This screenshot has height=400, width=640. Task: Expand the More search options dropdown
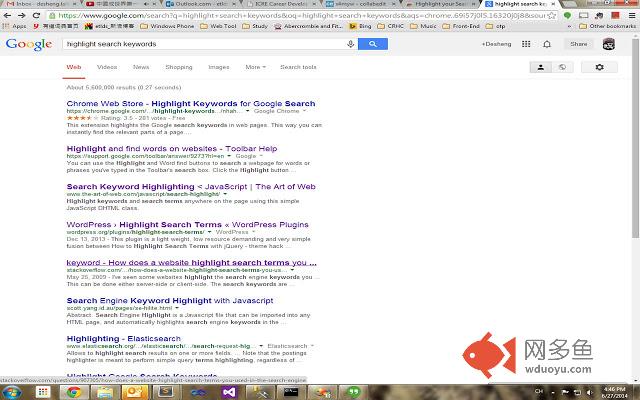point(256,67)
